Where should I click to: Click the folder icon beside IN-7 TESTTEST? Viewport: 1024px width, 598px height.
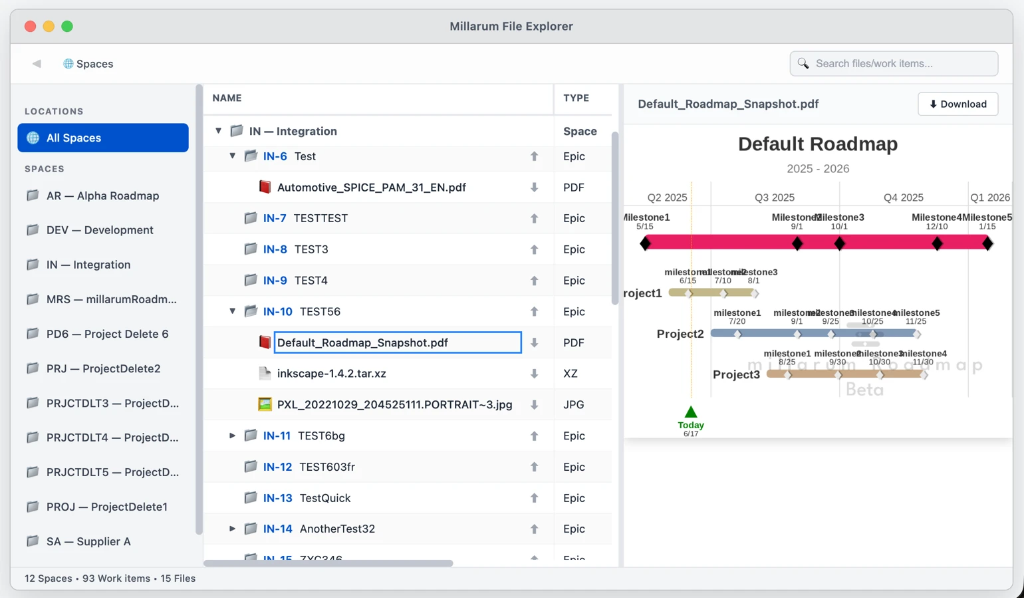point(250,217)
